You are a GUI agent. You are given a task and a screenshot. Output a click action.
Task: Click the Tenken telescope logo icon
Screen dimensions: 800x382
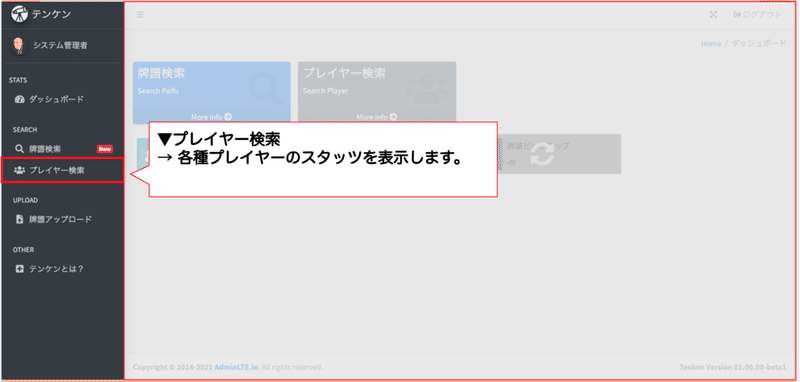pos(19,14)
